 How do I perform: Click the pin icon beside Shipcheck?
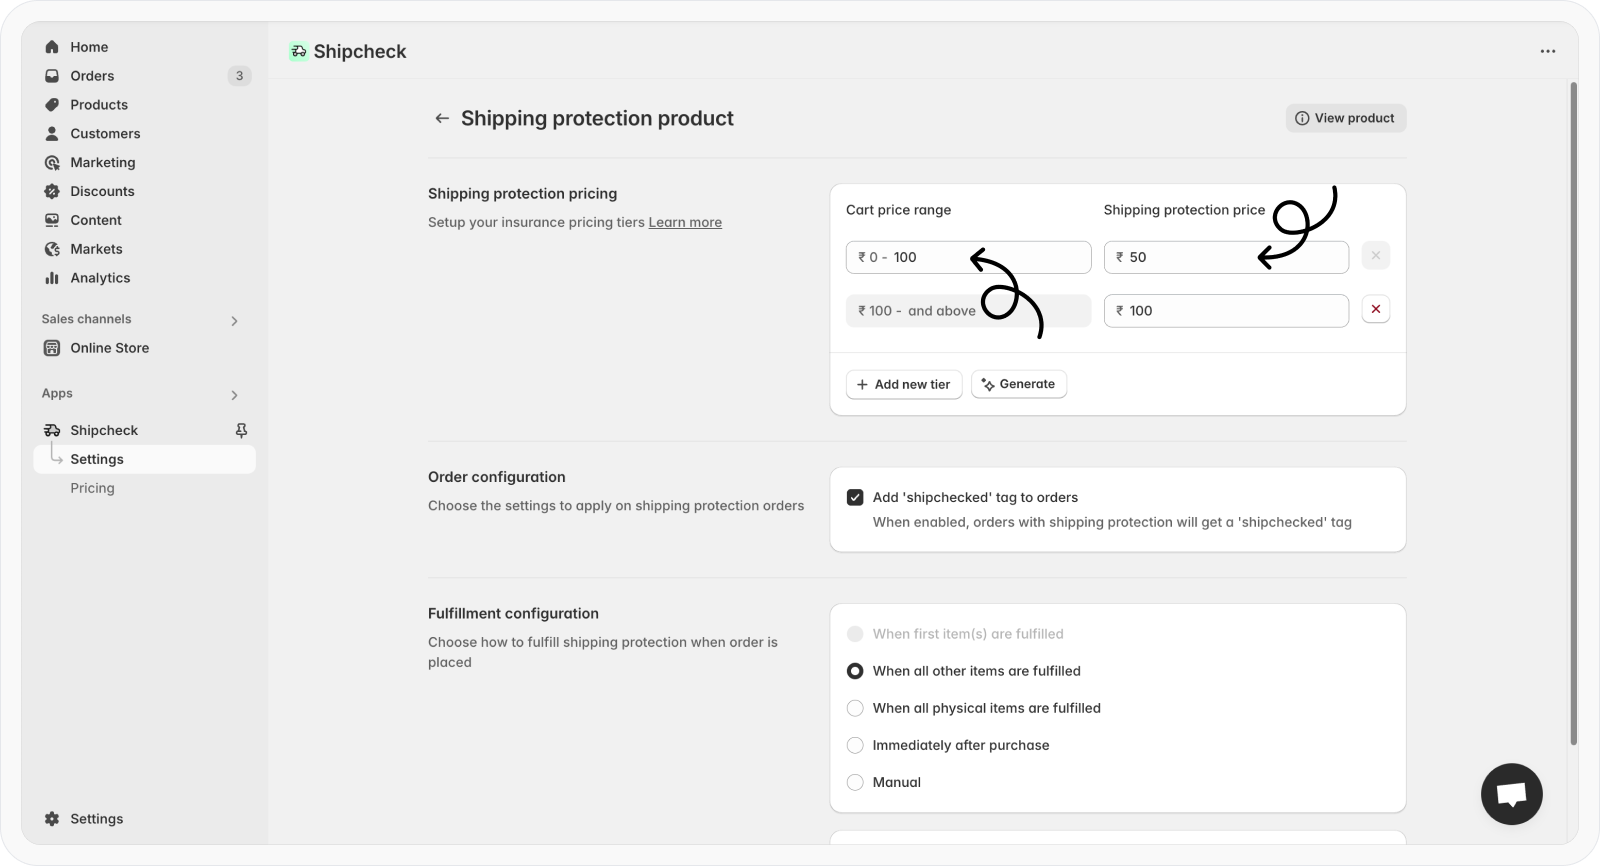241,431
